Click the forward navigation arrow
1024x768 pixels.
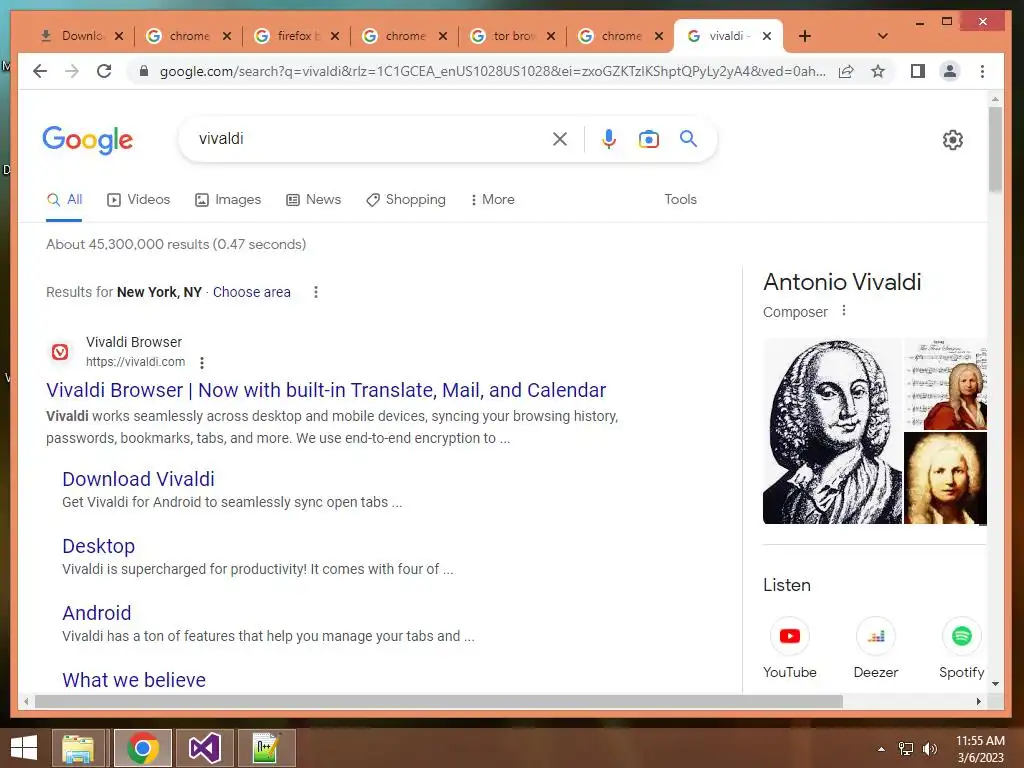72,71
